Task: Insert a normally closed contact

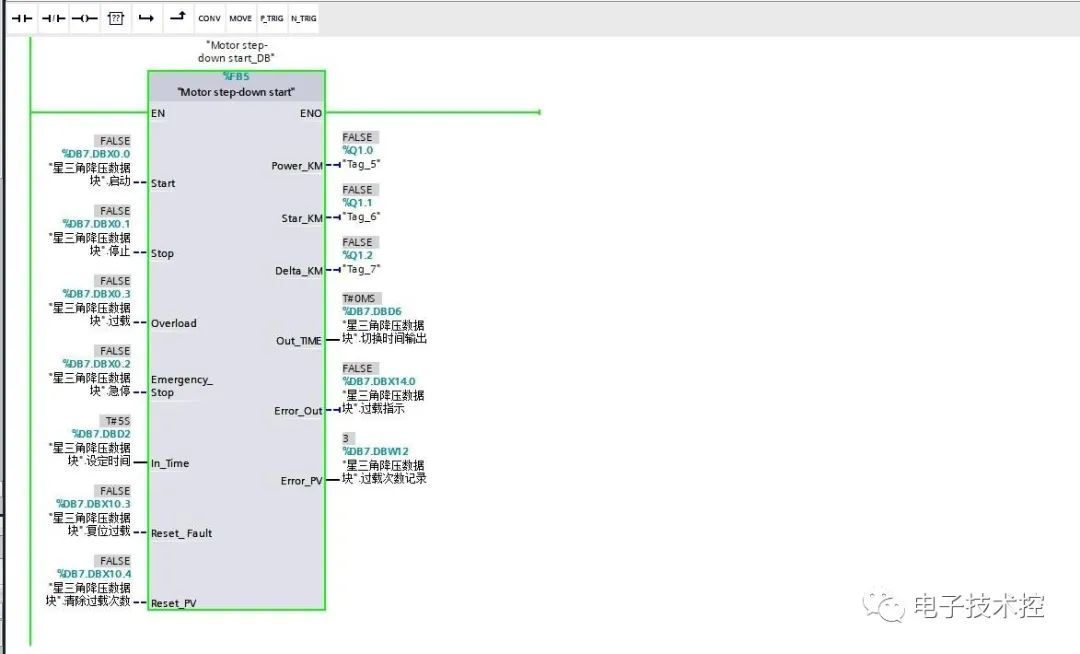Action: tap(53, 19)
